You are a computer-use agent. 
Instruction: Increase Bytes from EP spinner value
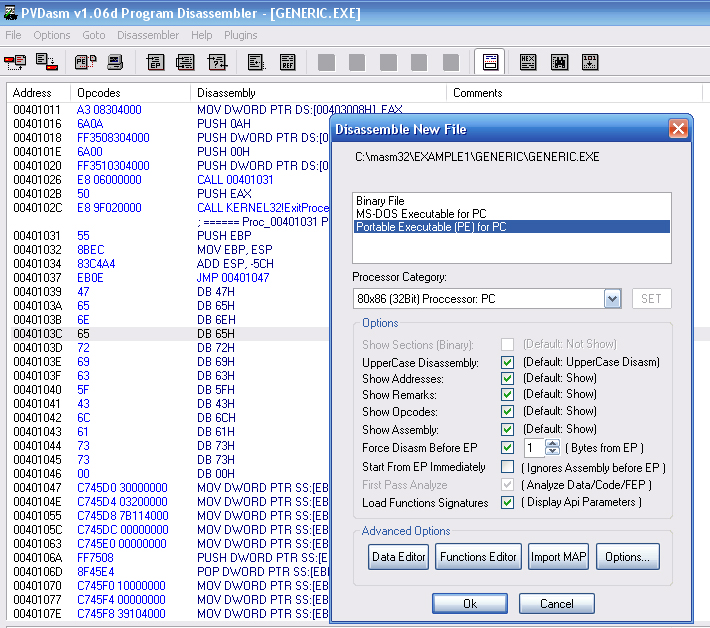click(553, 443)
